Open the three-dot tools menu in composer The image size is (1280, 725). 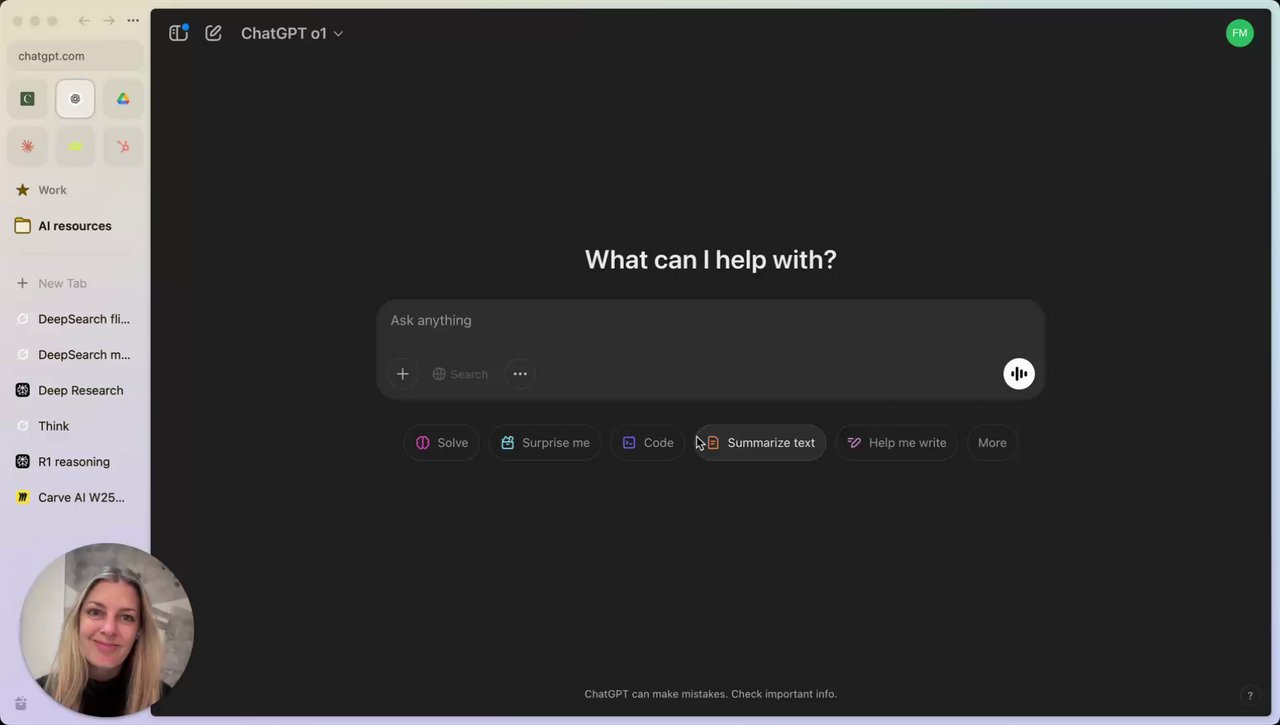(x=520, y=374)
